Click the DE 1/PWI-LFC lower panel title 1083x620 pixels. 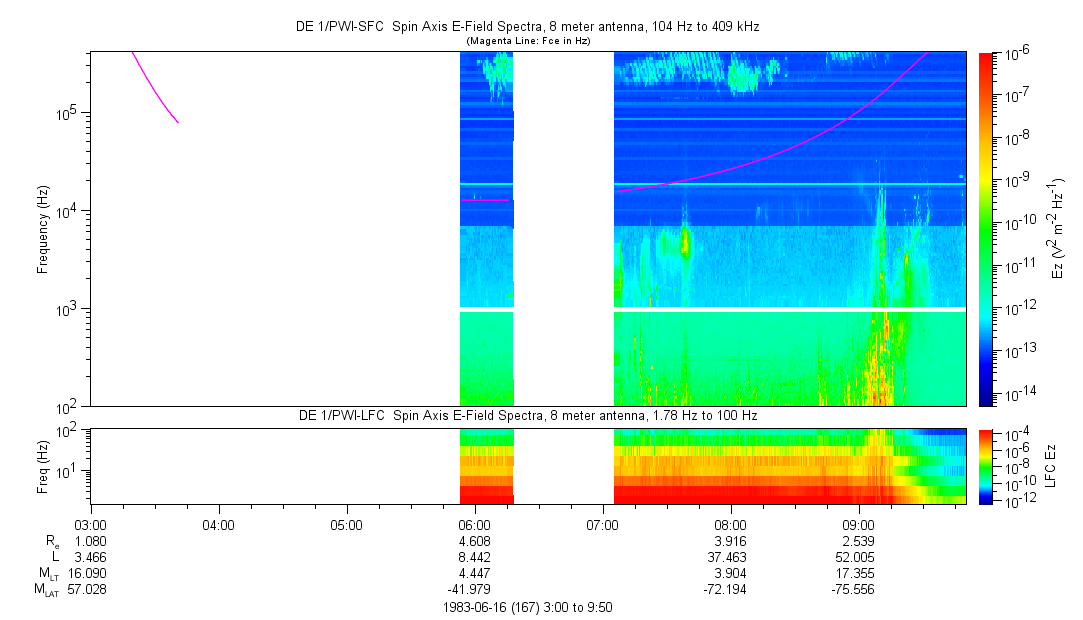[529, 415]
